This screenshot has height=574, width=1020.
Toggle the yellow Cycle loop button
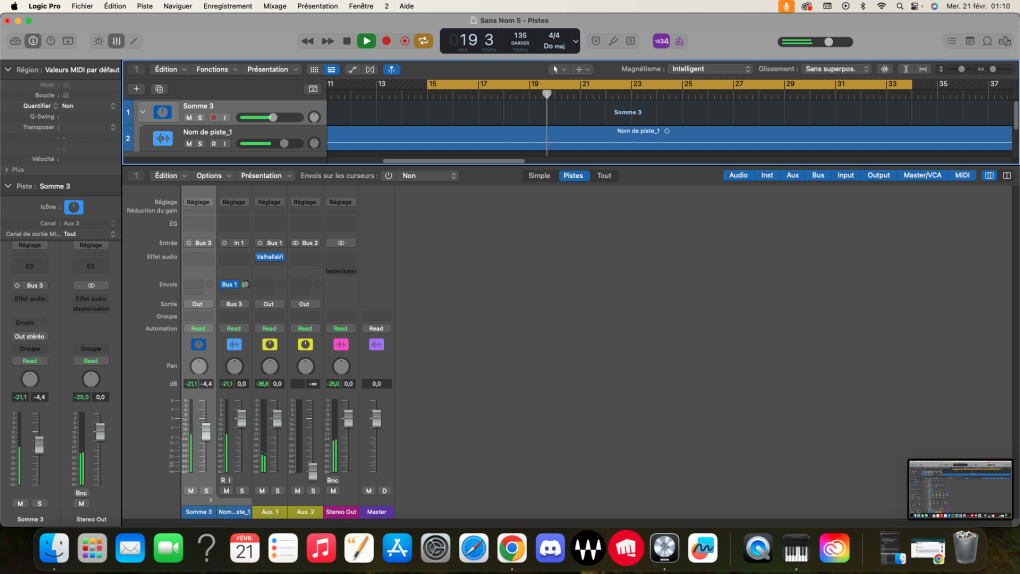coord(424,41)
